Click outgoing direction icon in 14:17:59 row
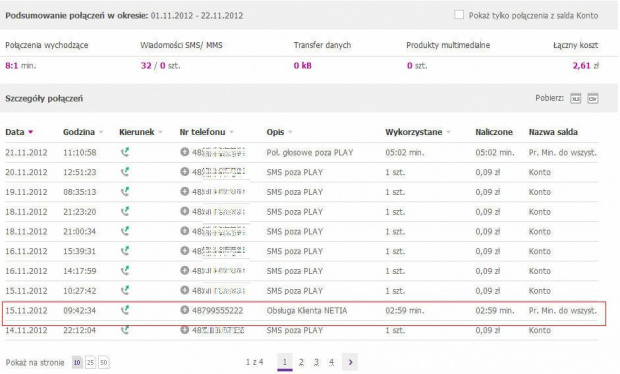This screenshot has width=620, height=374. point(125,271)
